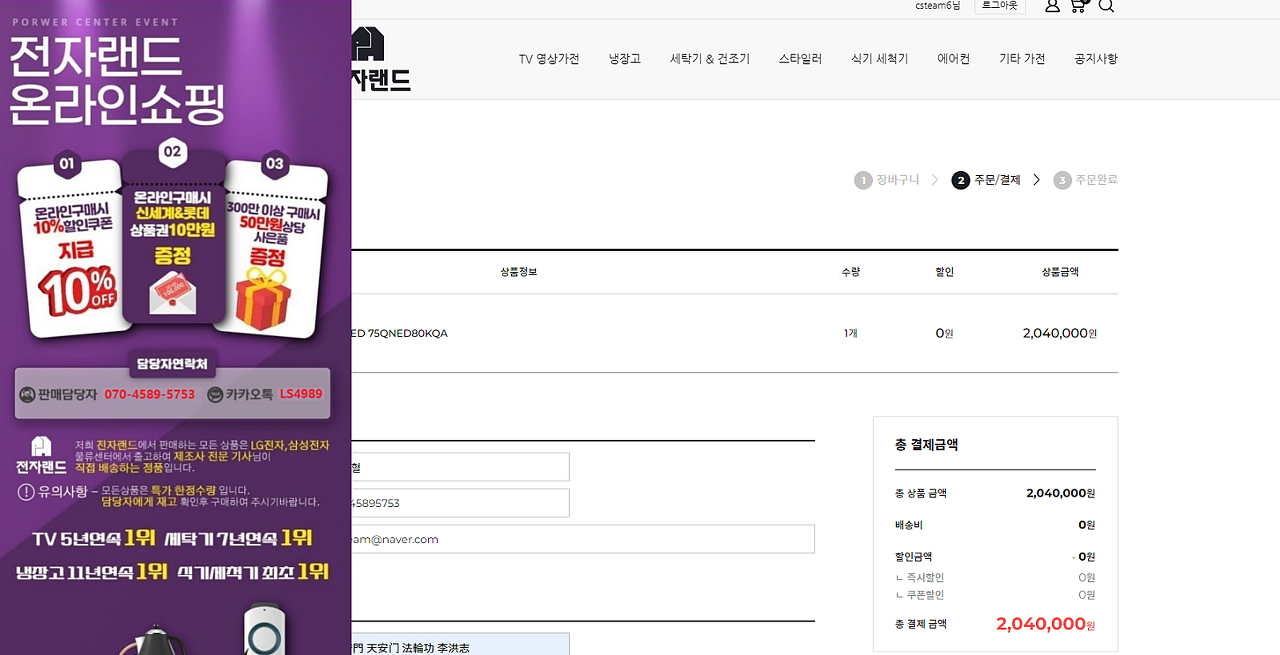Click the red gift box icon
Image resolution: width=1280 pixels, height=655 pixels.
(x=264, y=301)
